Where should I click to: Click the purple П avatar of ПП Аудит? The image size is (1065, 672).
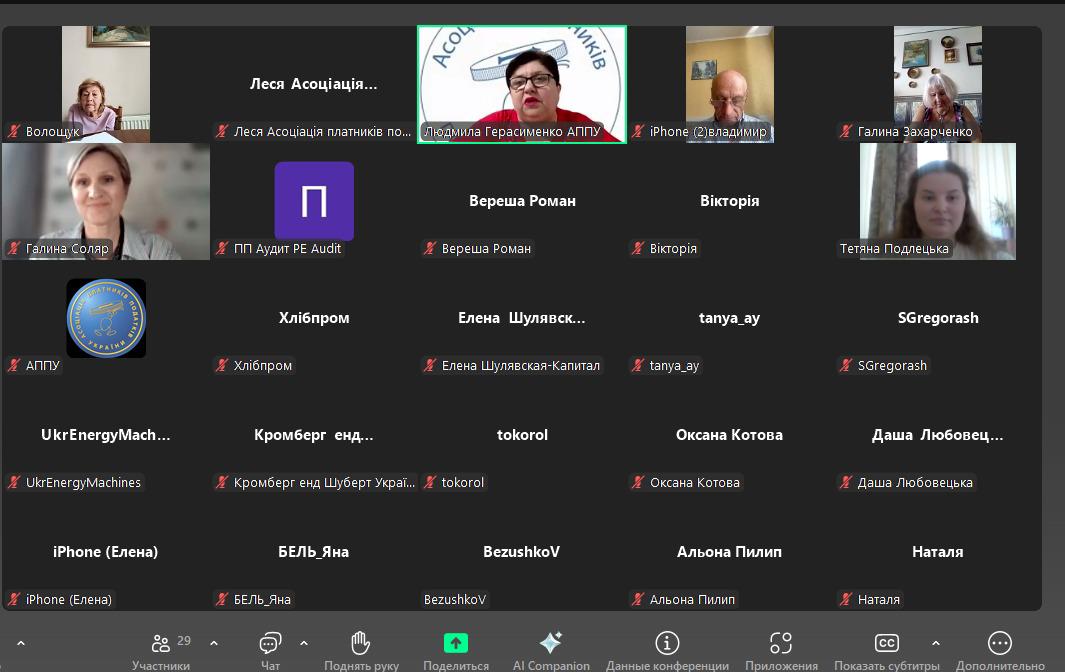[x=314, y=201]
